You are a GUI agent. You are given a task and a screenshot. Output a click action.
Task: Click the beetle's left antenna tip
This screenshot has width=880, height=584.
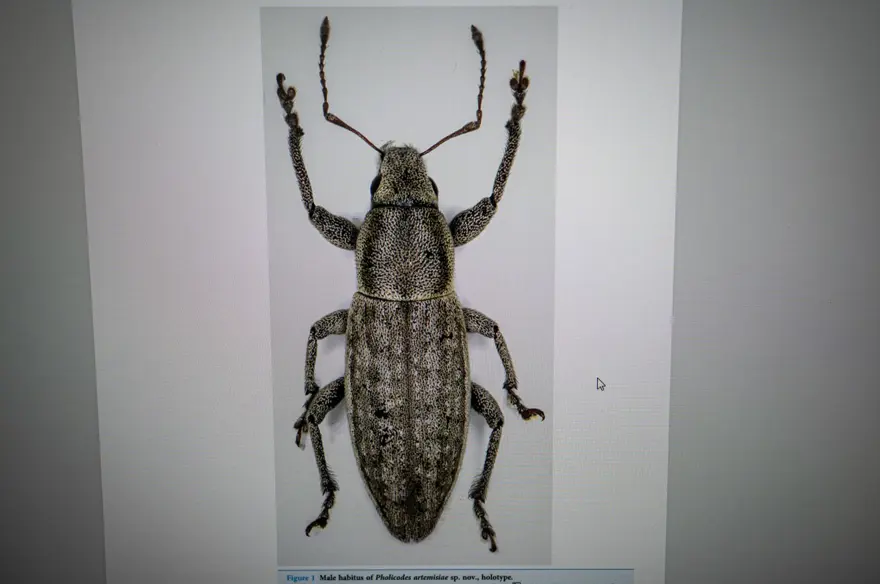pyautogui.click(x=324, y=24)
